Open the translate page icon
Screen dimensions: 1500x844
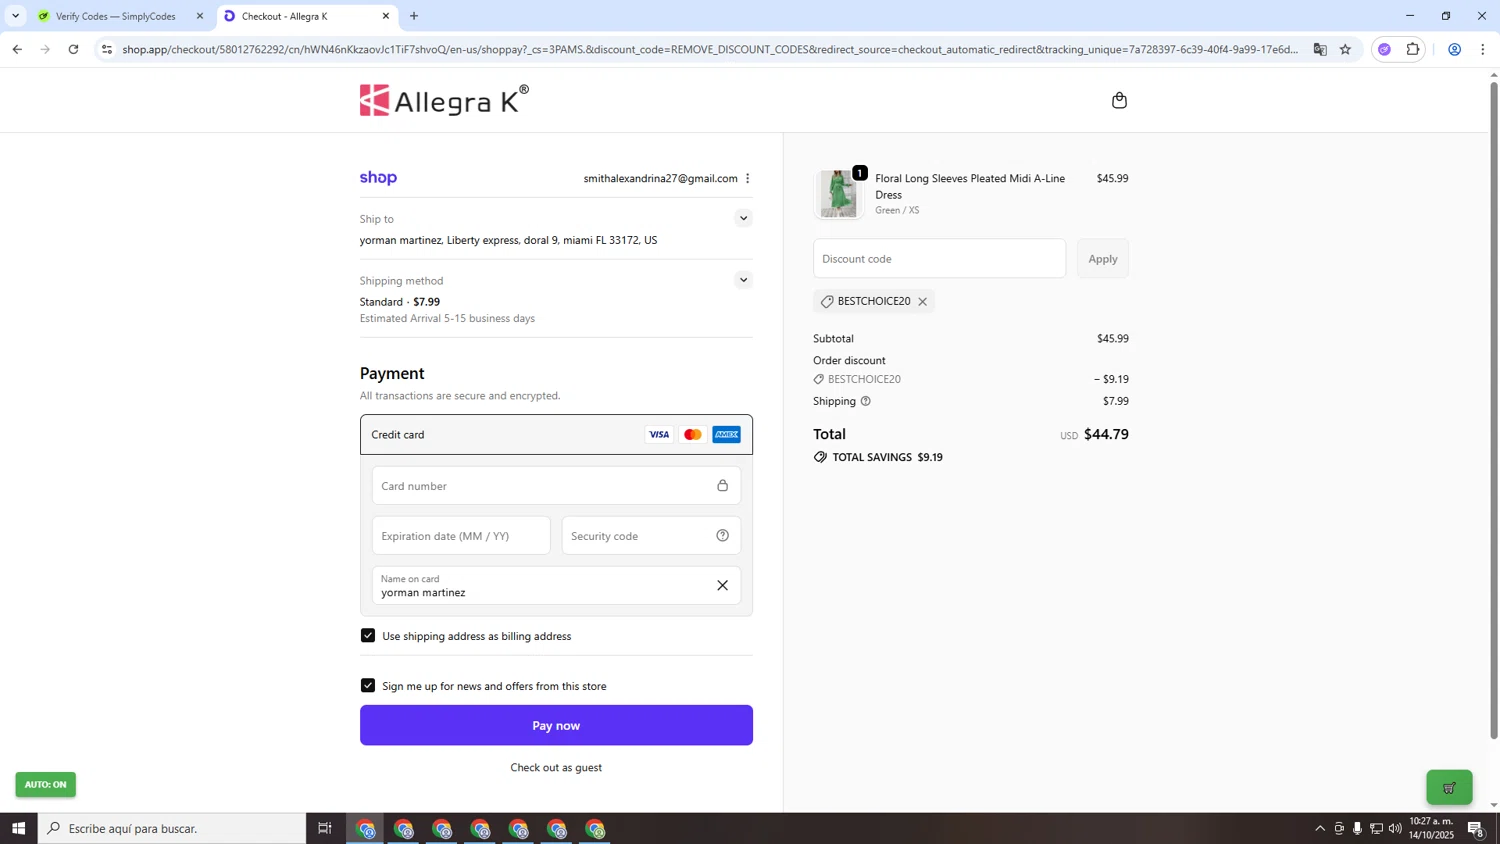(1320, 50)
